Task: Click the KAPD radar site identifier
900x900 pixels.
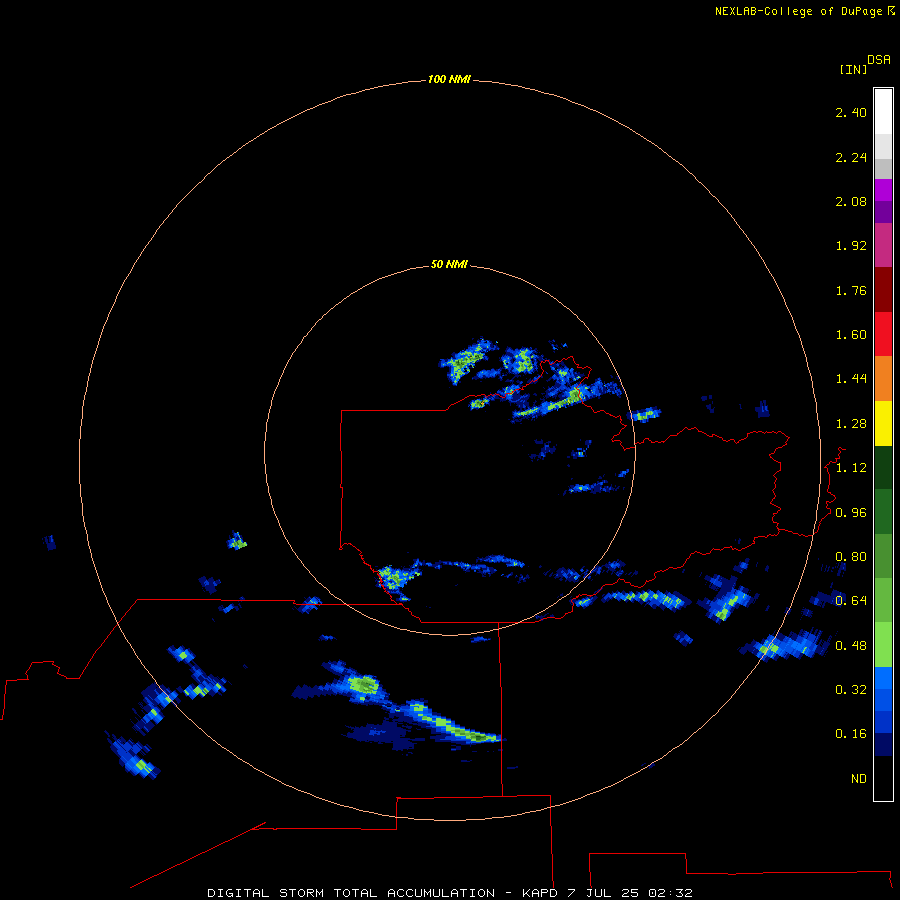Action: click(540, 893)
